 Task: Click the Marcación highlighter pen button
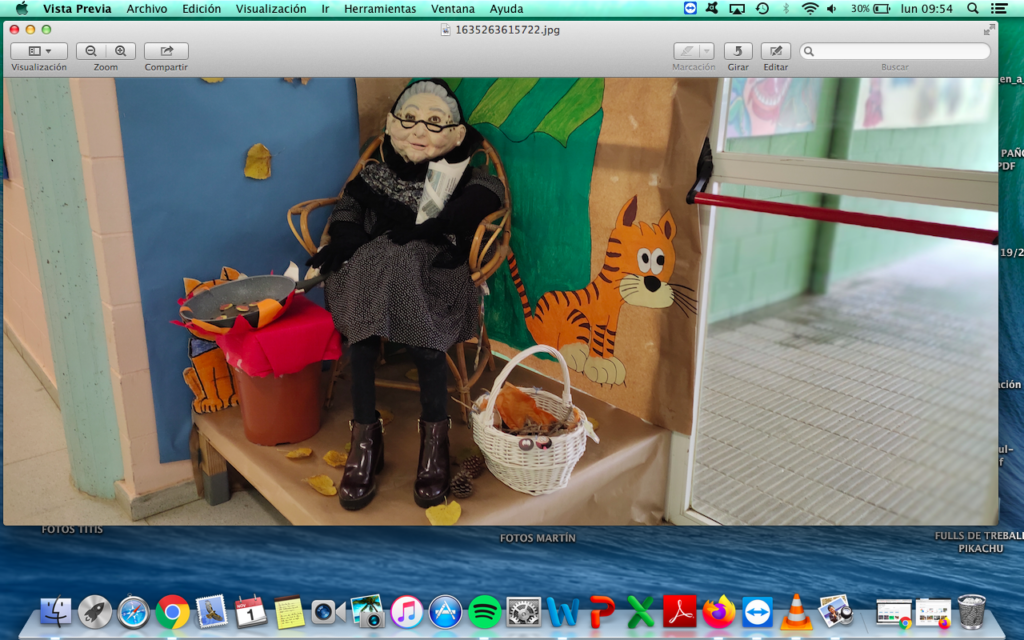pyautogui.click(x=686, y=51)
